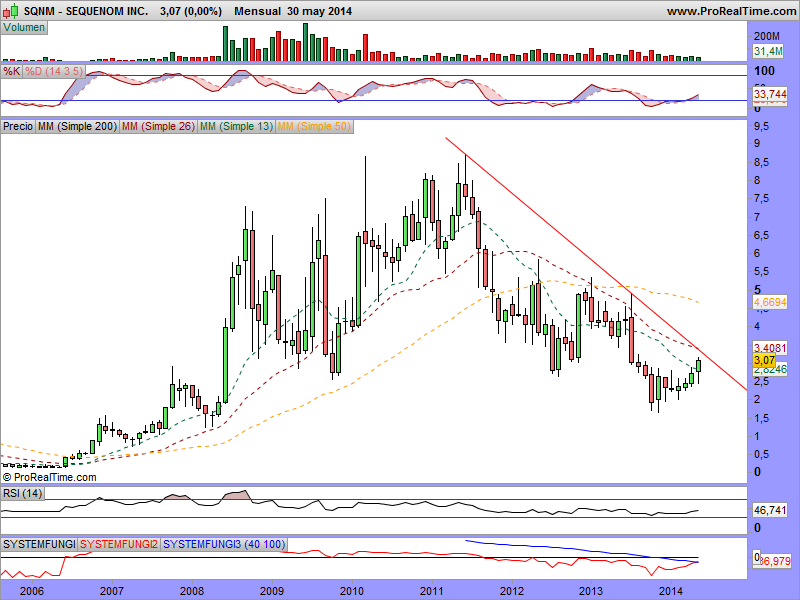Open SYSTEMFUNGI3 (40 100) label
Screen dimensions: 800x600
point(224,544)
